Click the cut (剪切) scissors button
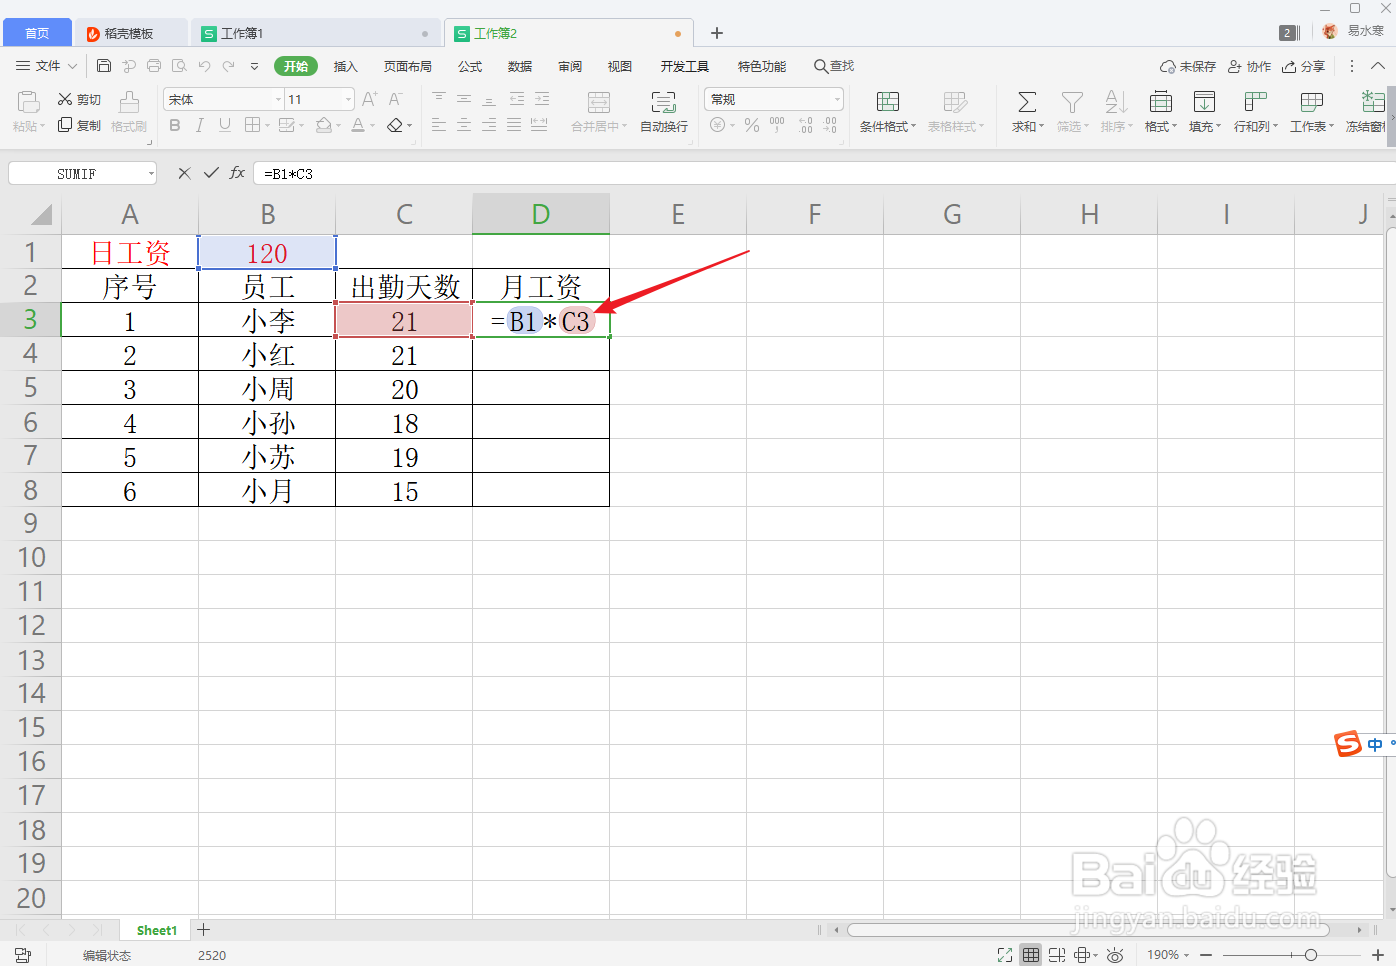 point(79,99)
